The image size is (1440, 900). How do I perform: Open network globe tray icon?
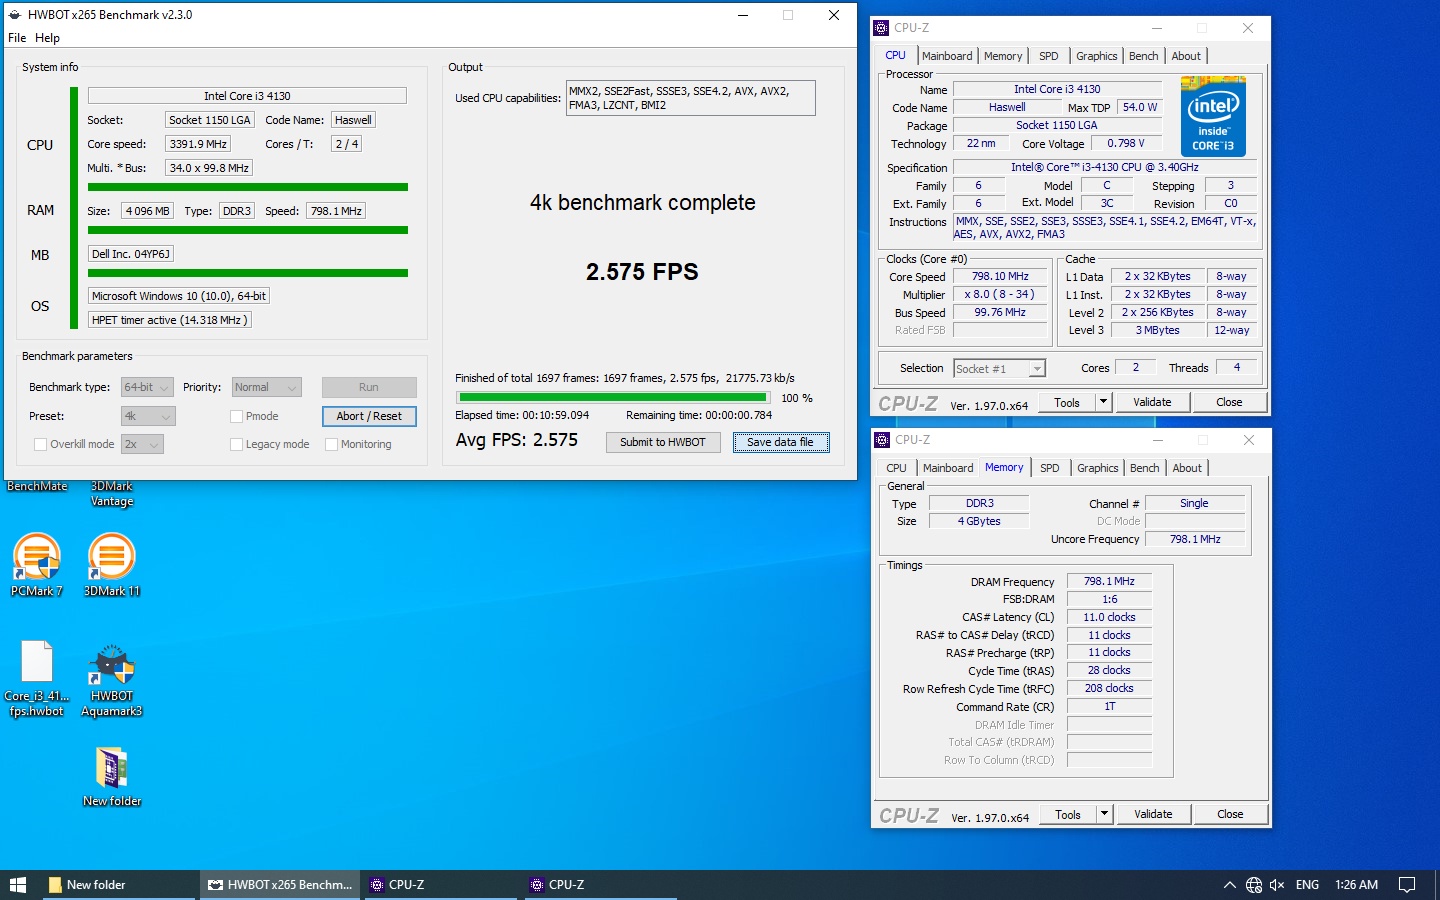pos(1254,885)
